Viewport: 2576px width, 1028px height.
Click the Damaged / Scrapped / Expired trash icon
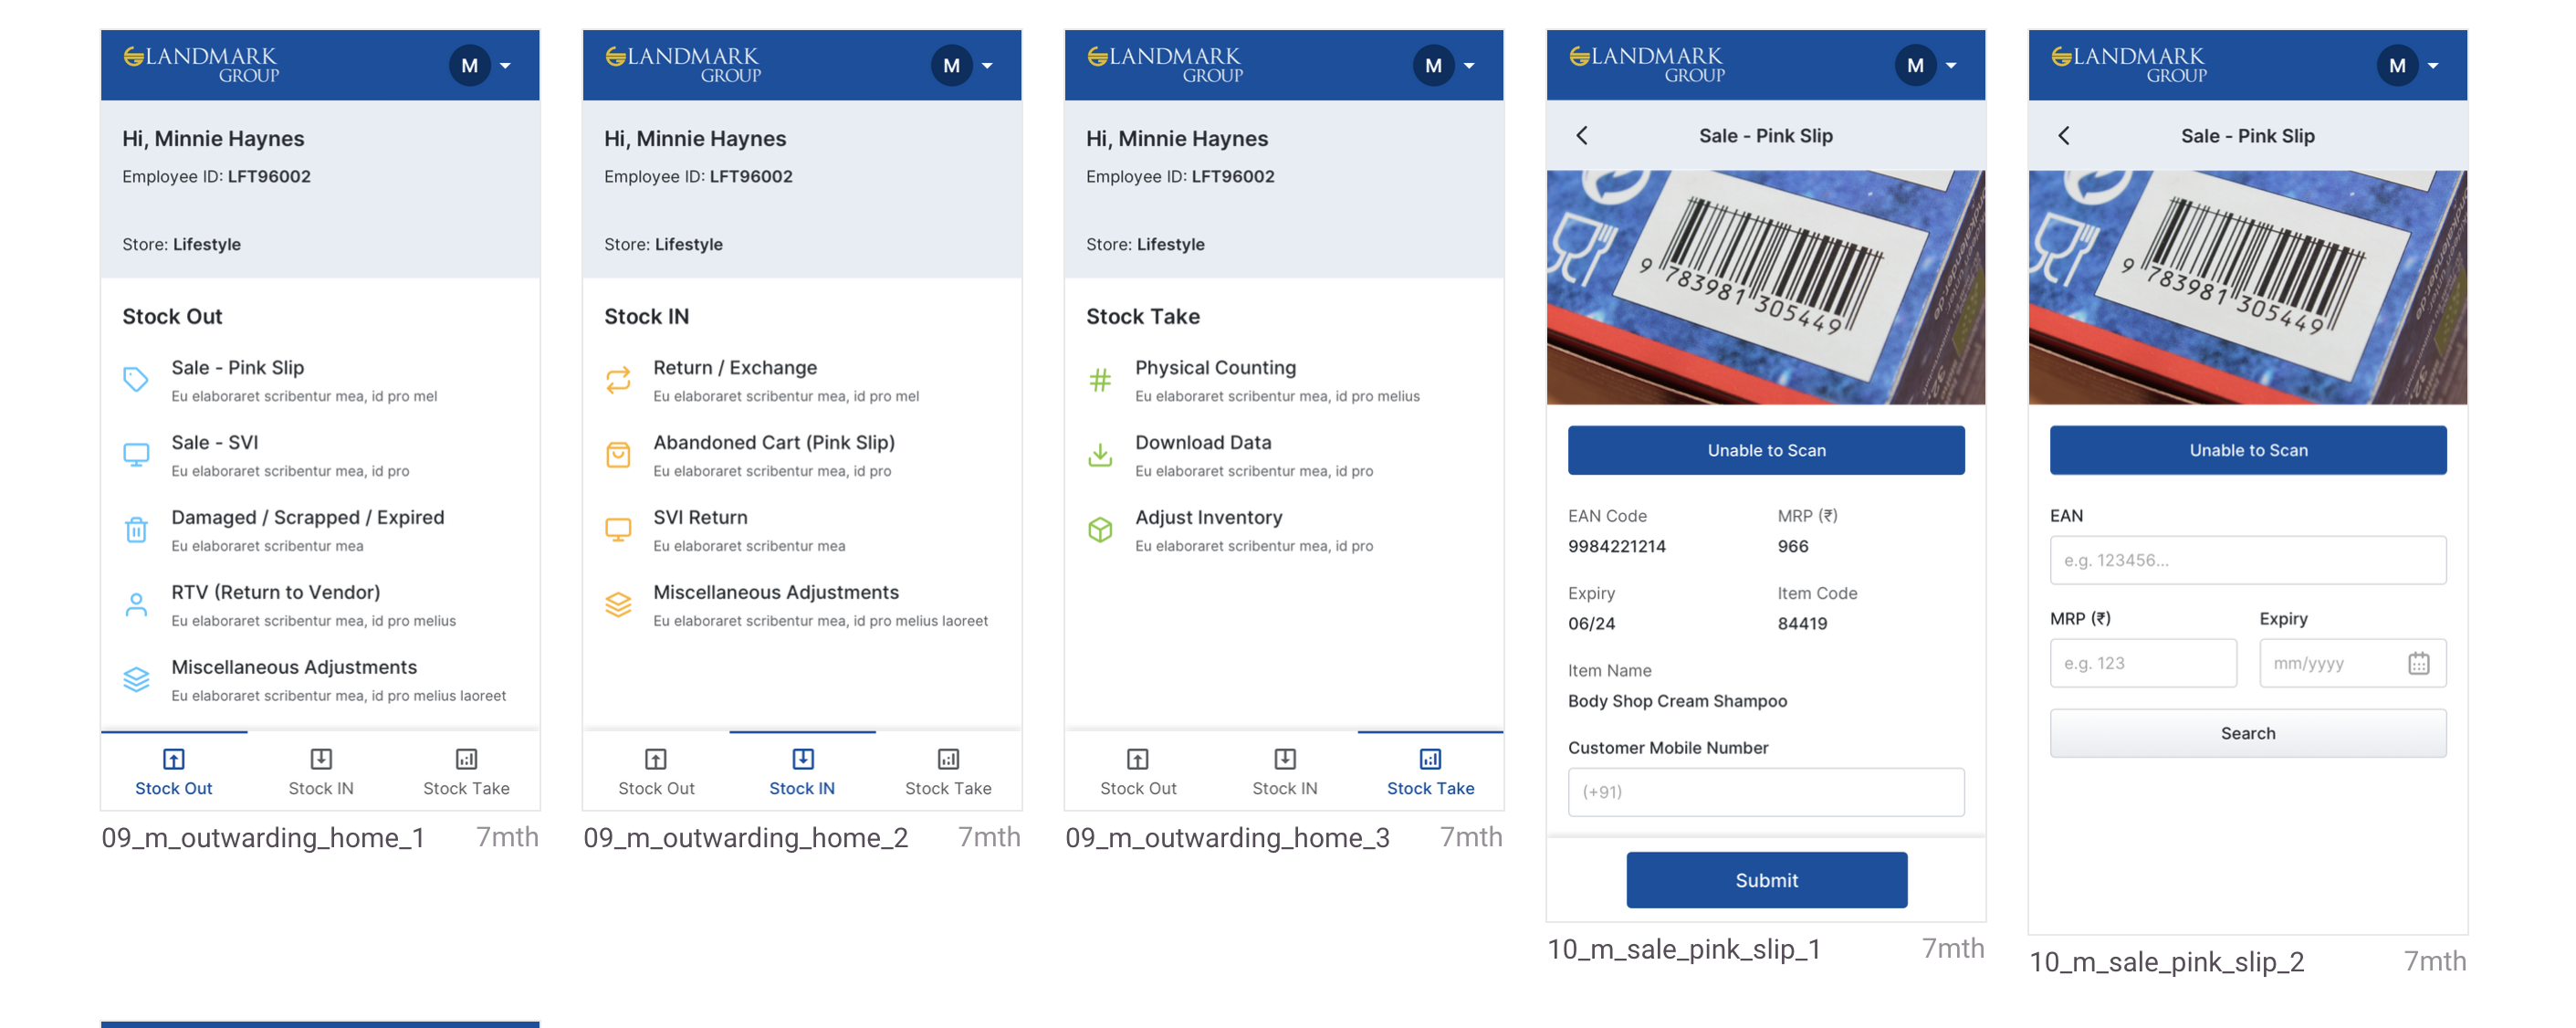136,529
